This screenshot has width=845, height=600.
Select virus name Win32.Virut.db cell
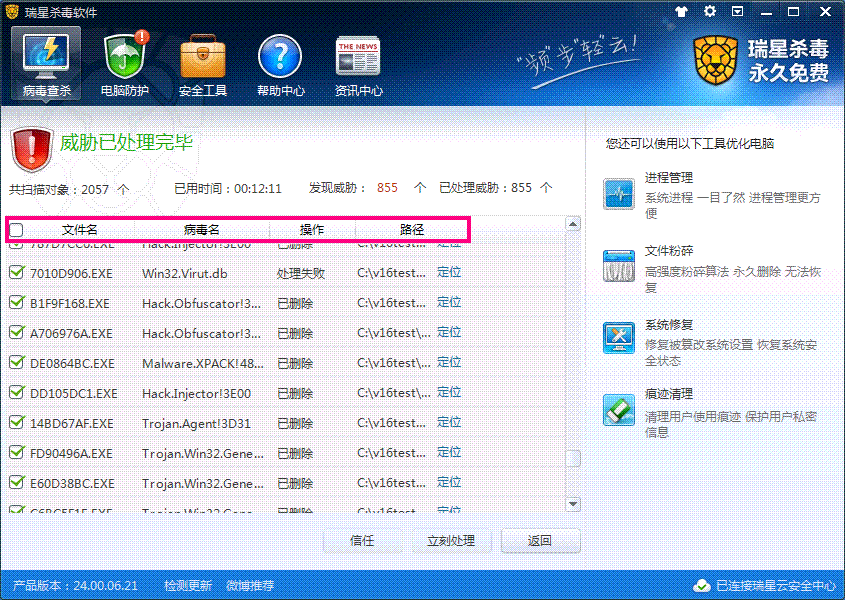[x=184, y=274]
